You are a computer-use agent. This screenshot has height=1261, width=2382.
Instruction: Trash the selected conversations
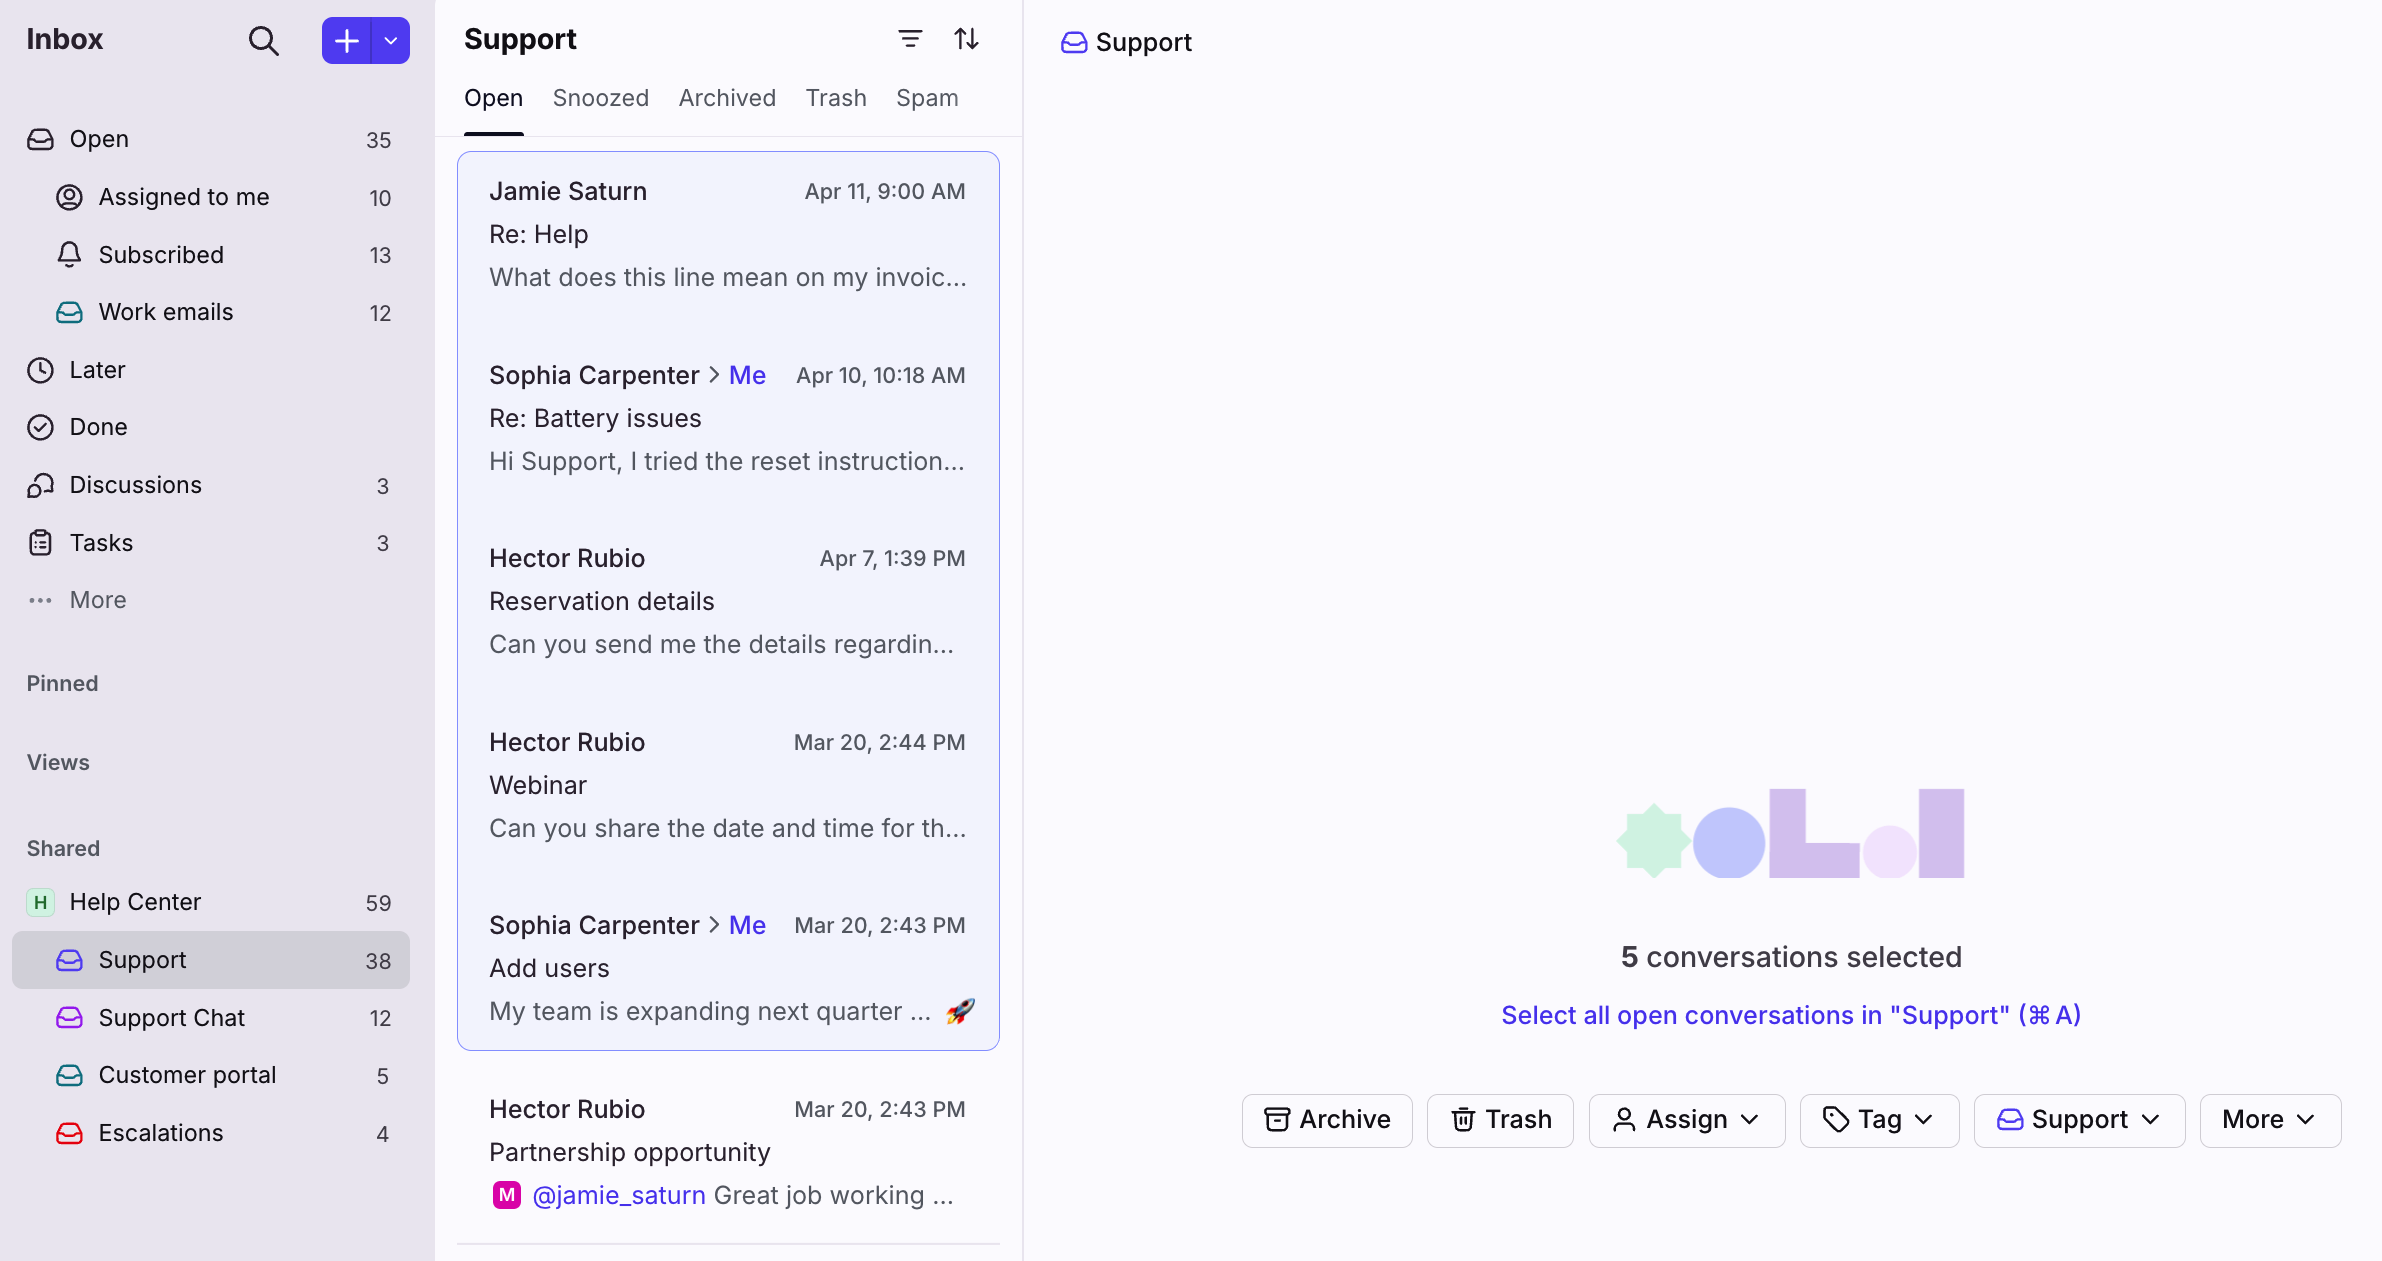1500,1120
